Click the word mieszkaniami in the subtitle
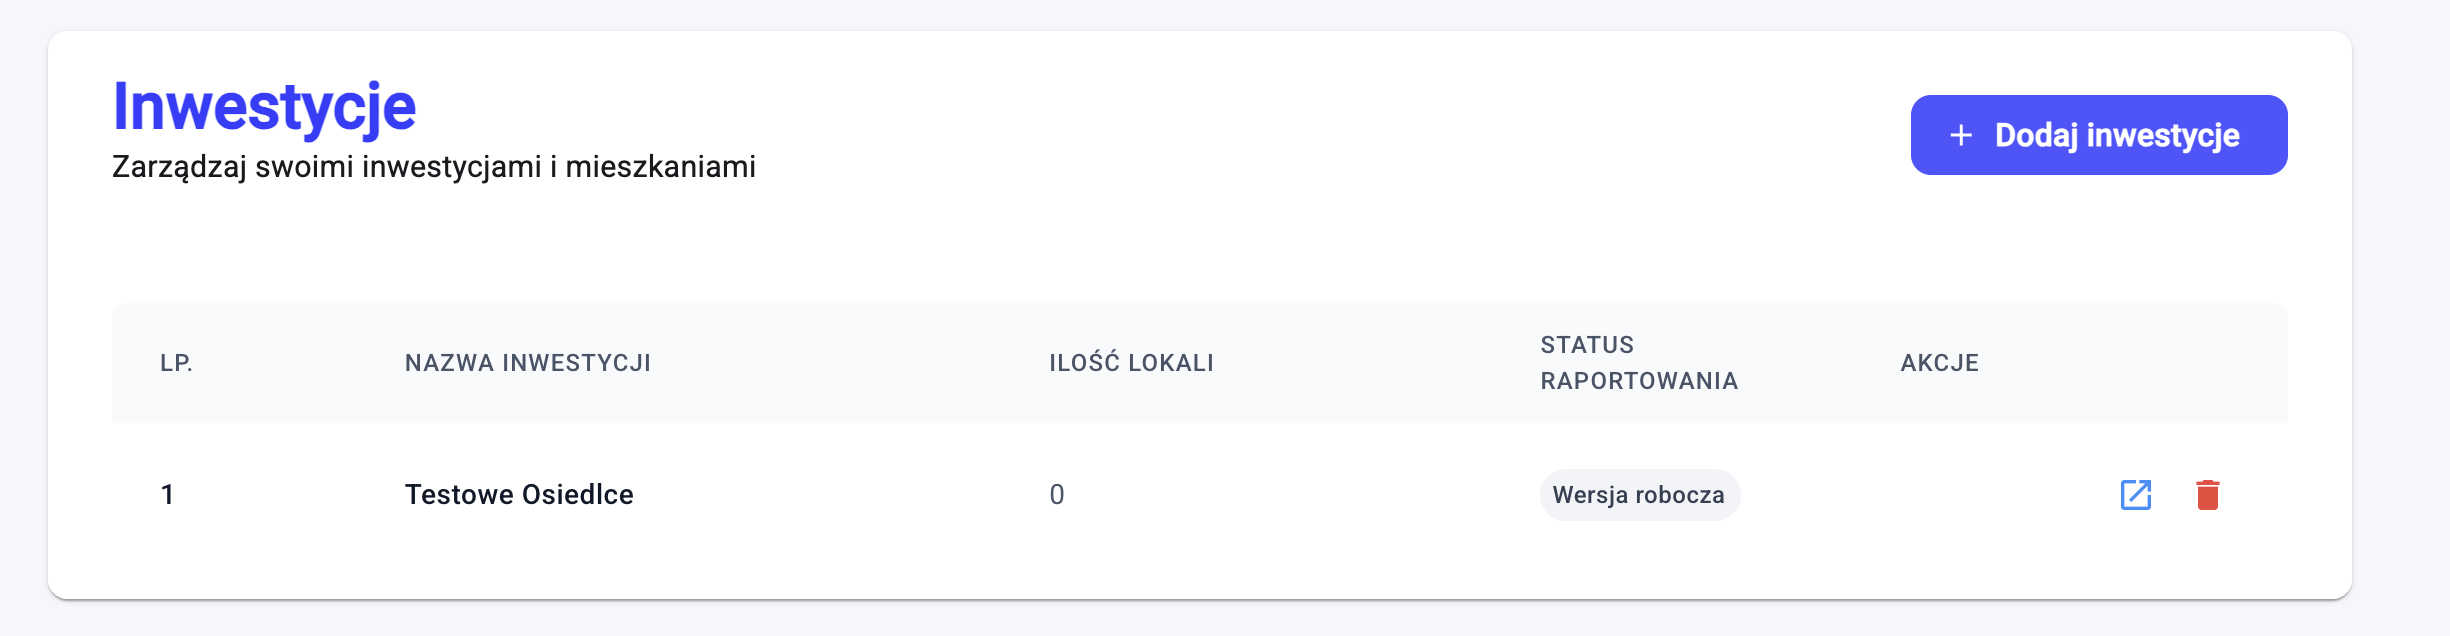The width and height of the screenshot is (2450, 636). pos(660,167)
